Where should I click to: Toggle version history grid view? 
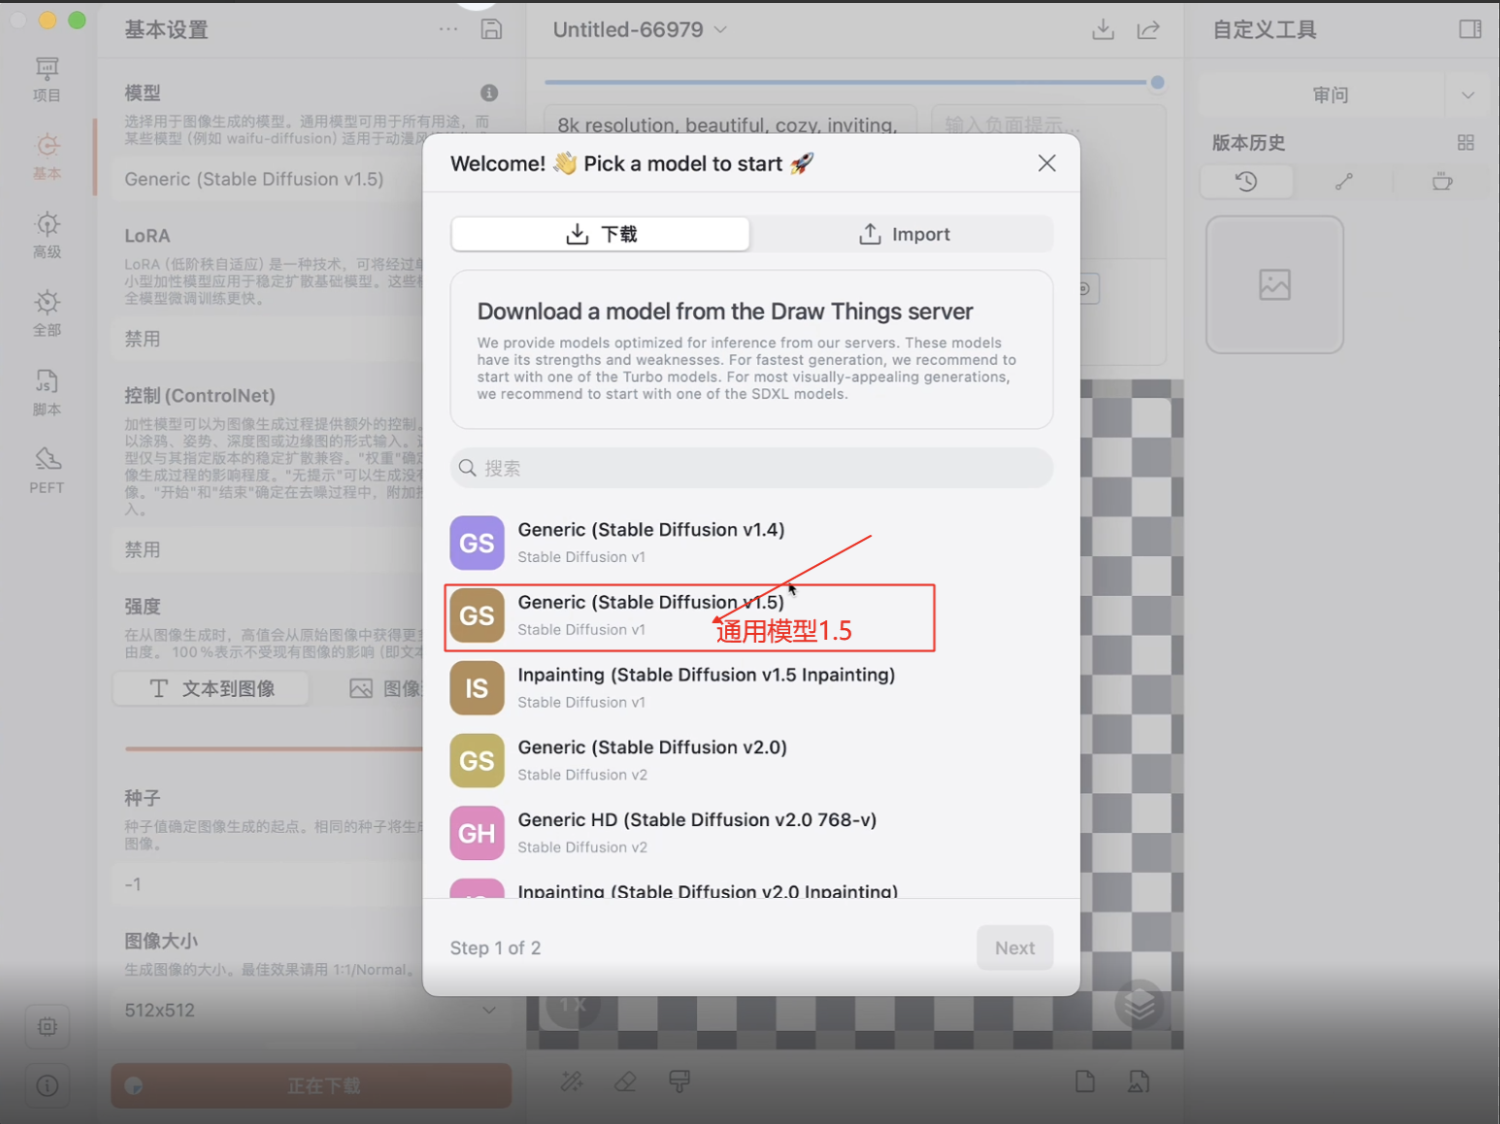click(1465, 143)
